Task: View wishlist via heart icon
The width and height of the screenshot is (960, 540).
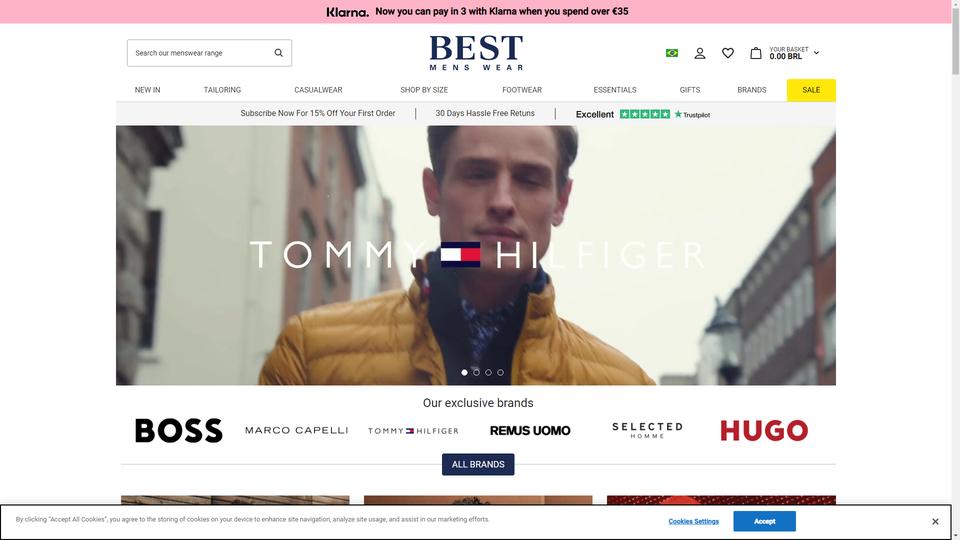Action: [727, 53]
